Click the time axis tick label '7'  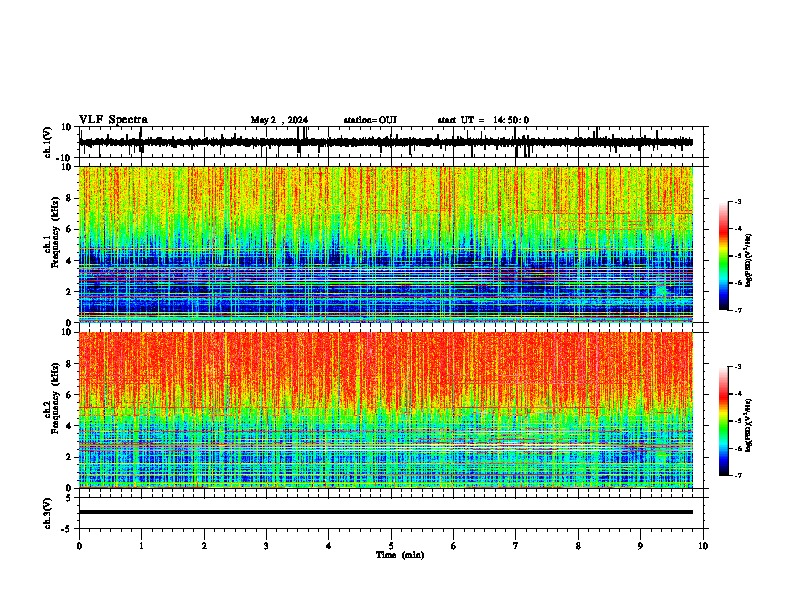pyautogui.click(x=516, y=546)
